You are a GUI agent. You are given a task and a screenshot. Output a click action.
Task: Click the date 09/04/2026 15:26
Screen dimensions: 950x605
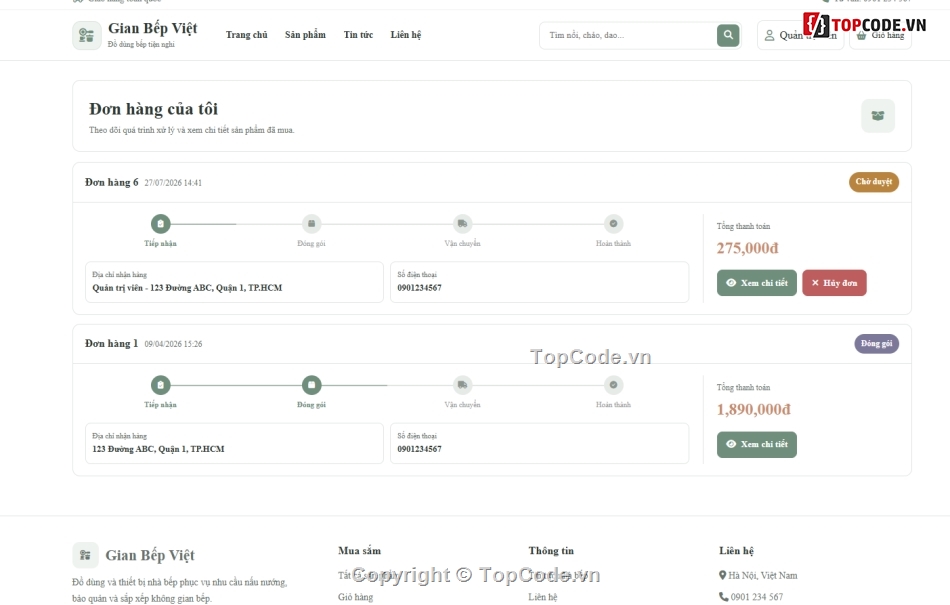(x=173, y=344)
